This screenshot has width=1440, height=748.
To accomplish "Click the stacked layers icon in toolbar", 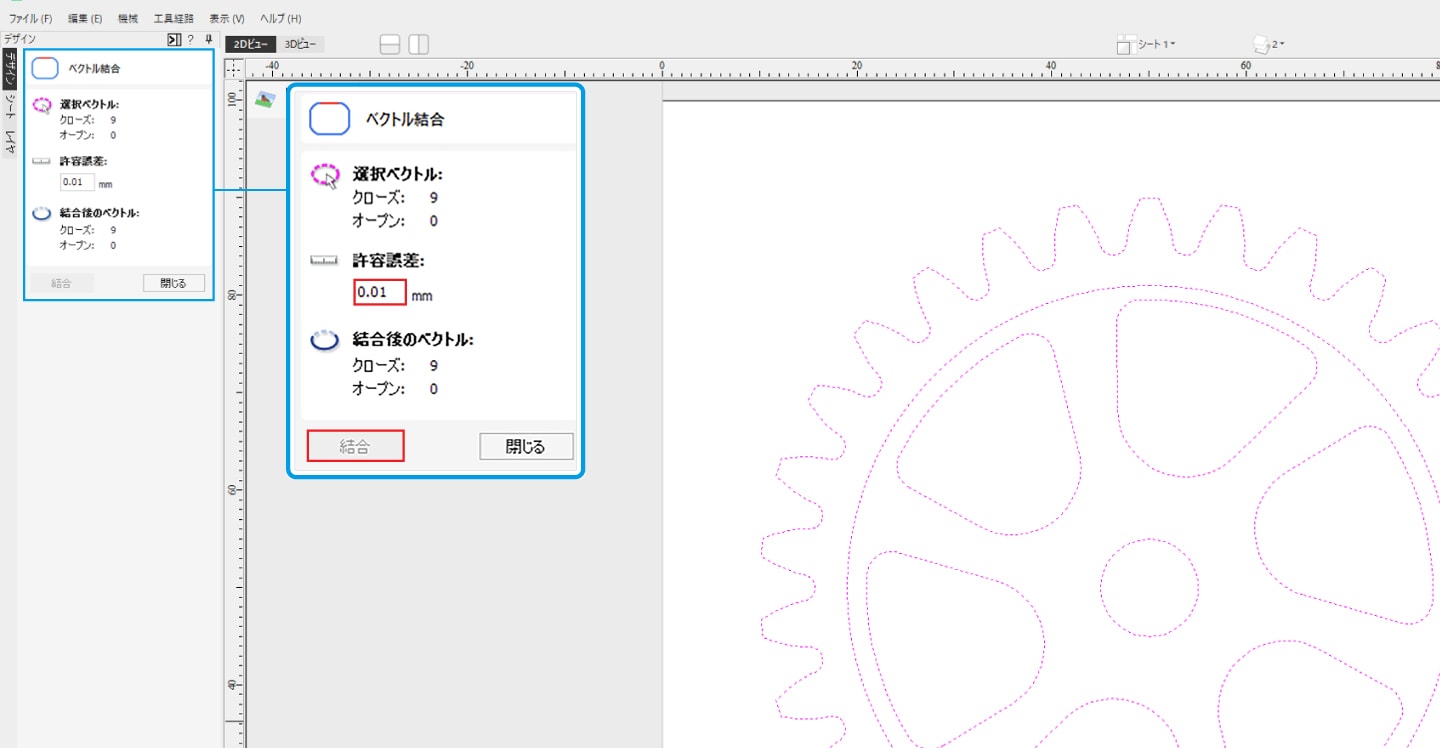I will pyautogui.click(x=1261, y=45).
